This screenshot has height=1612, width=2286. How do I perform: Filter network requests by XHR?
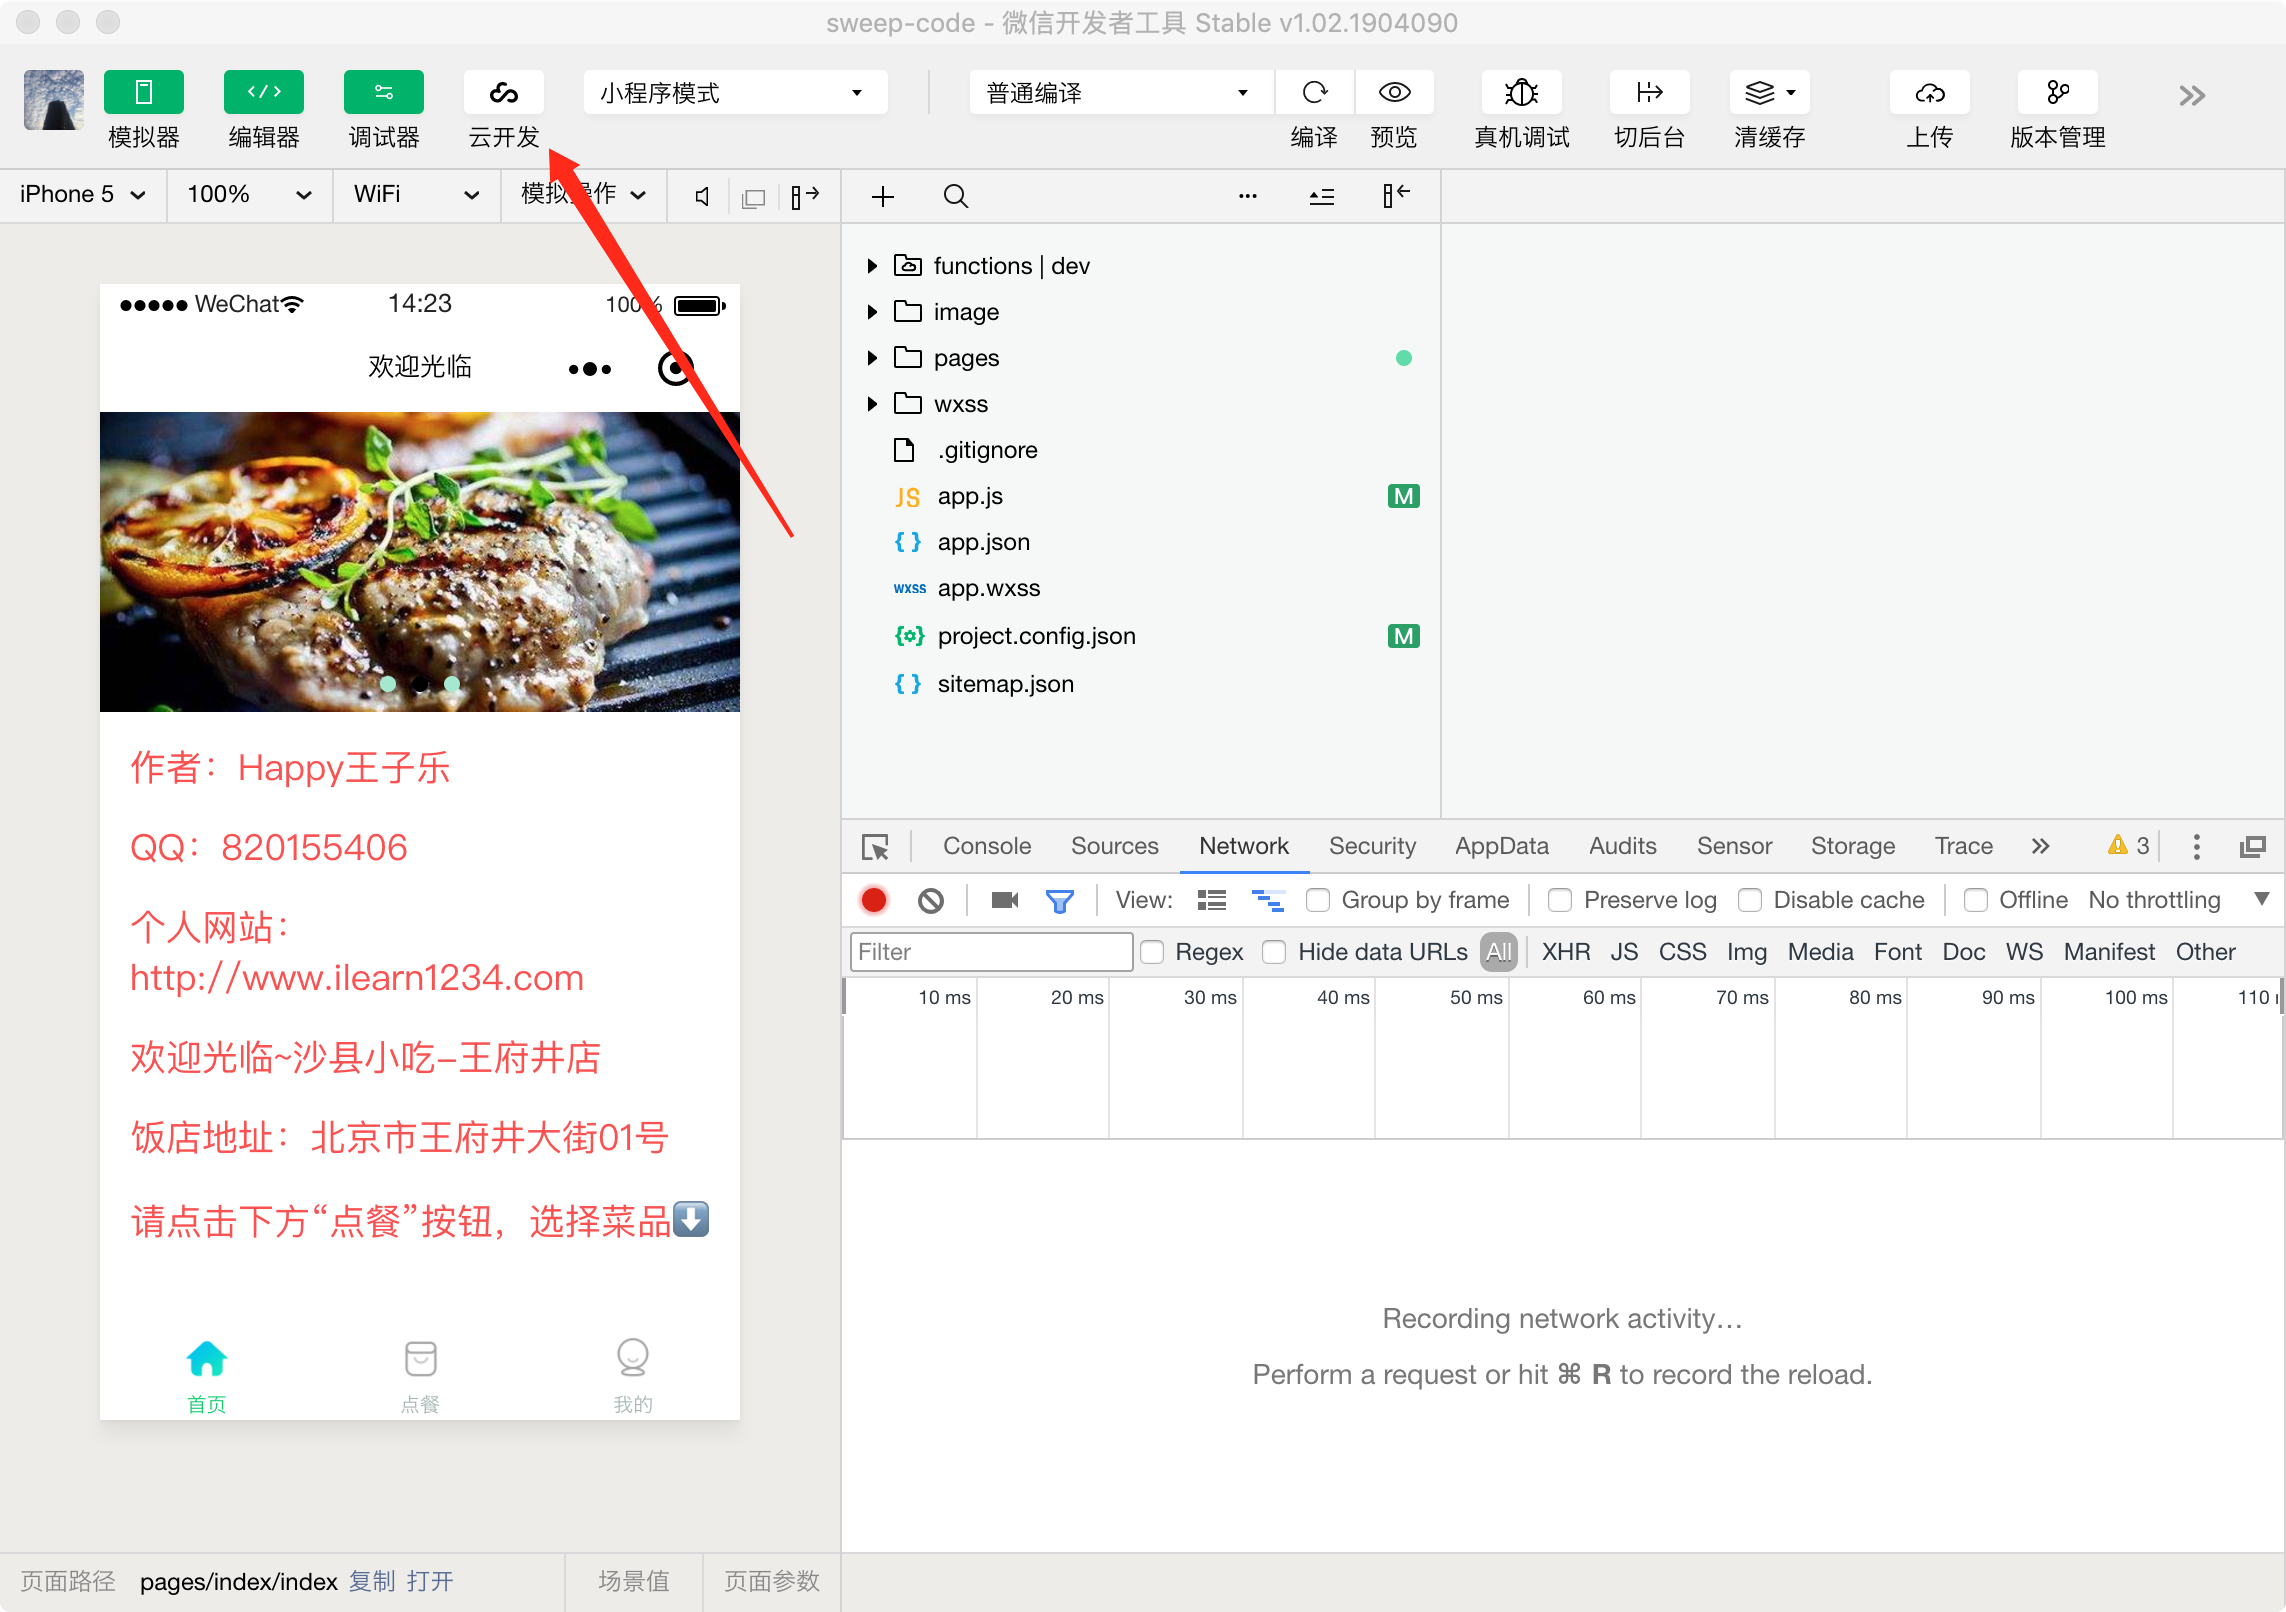point(1565,952)
